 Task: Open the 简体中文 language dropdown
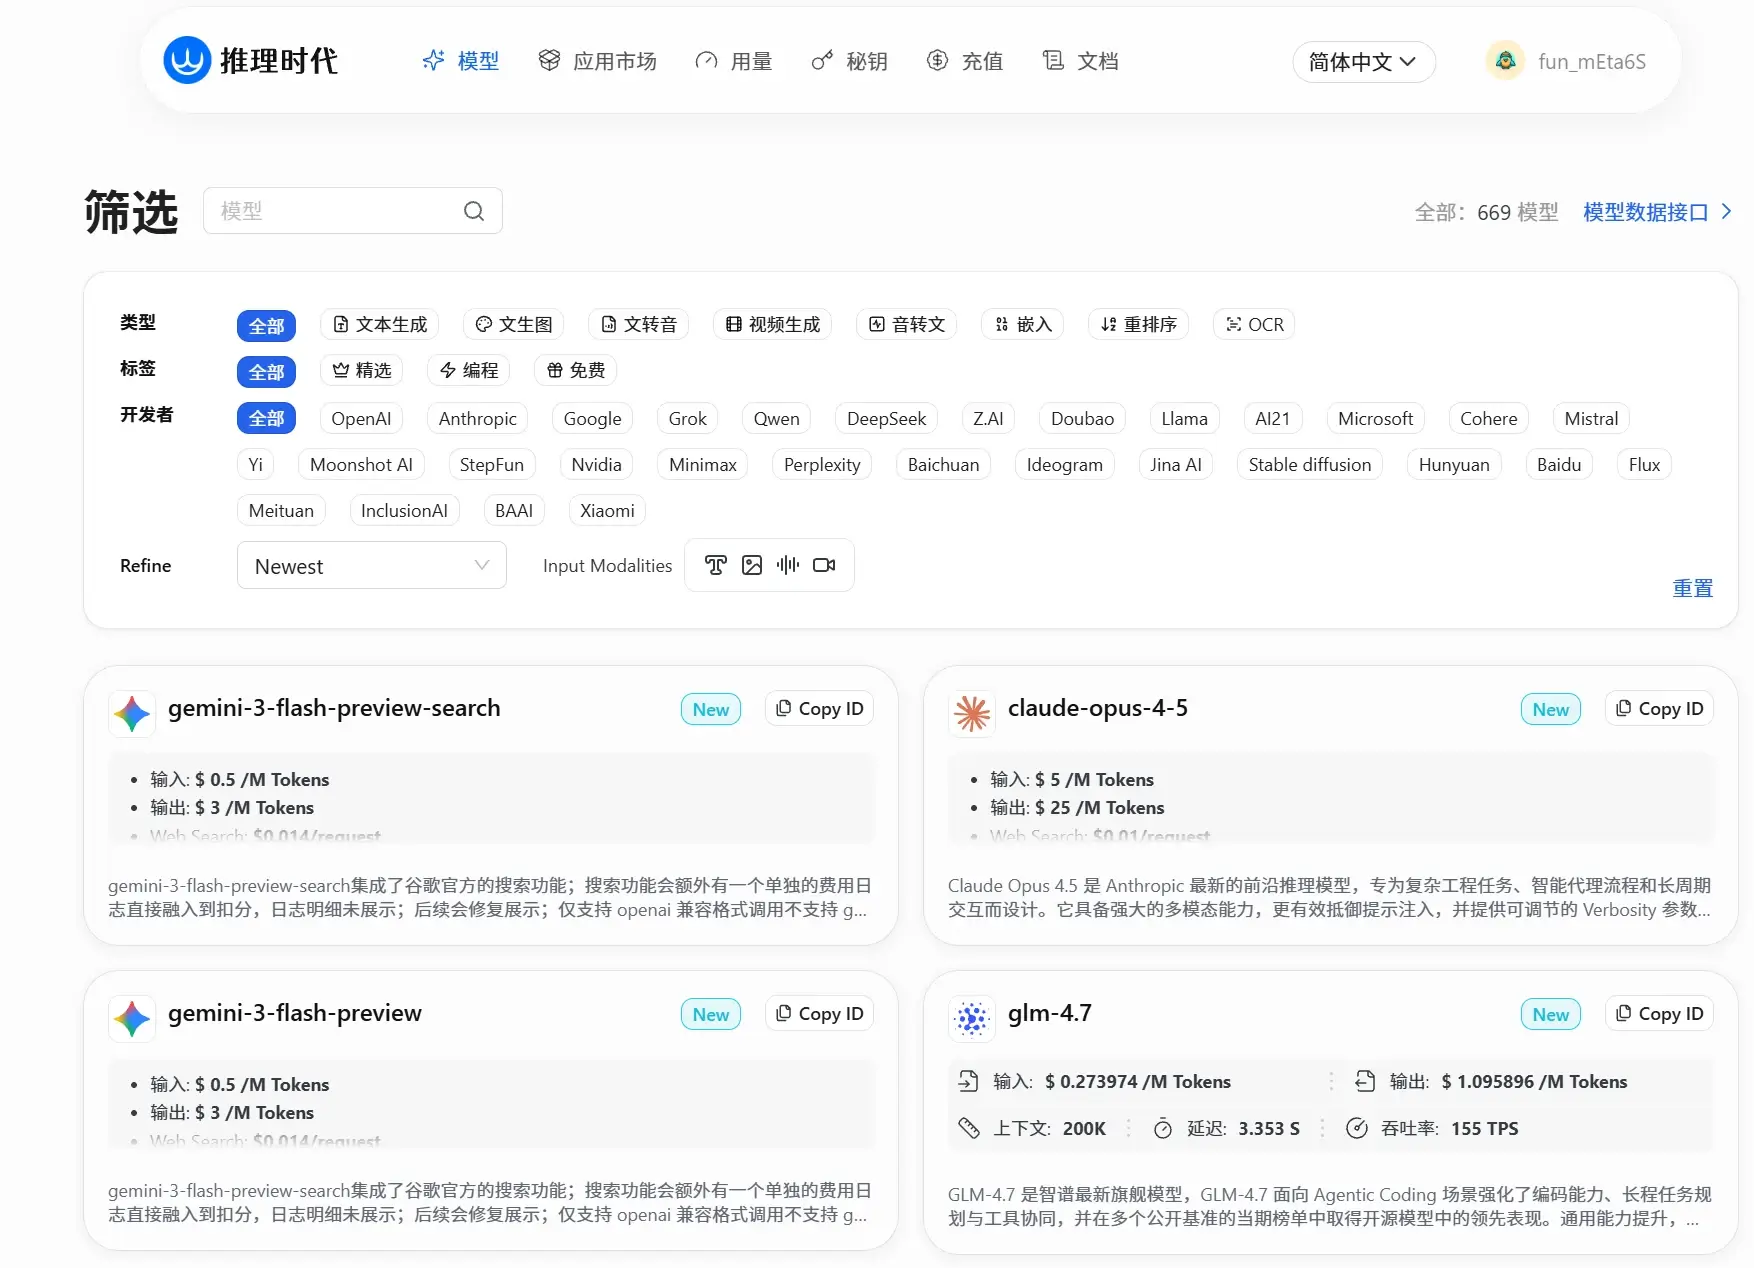click(x=1363, y=62)
